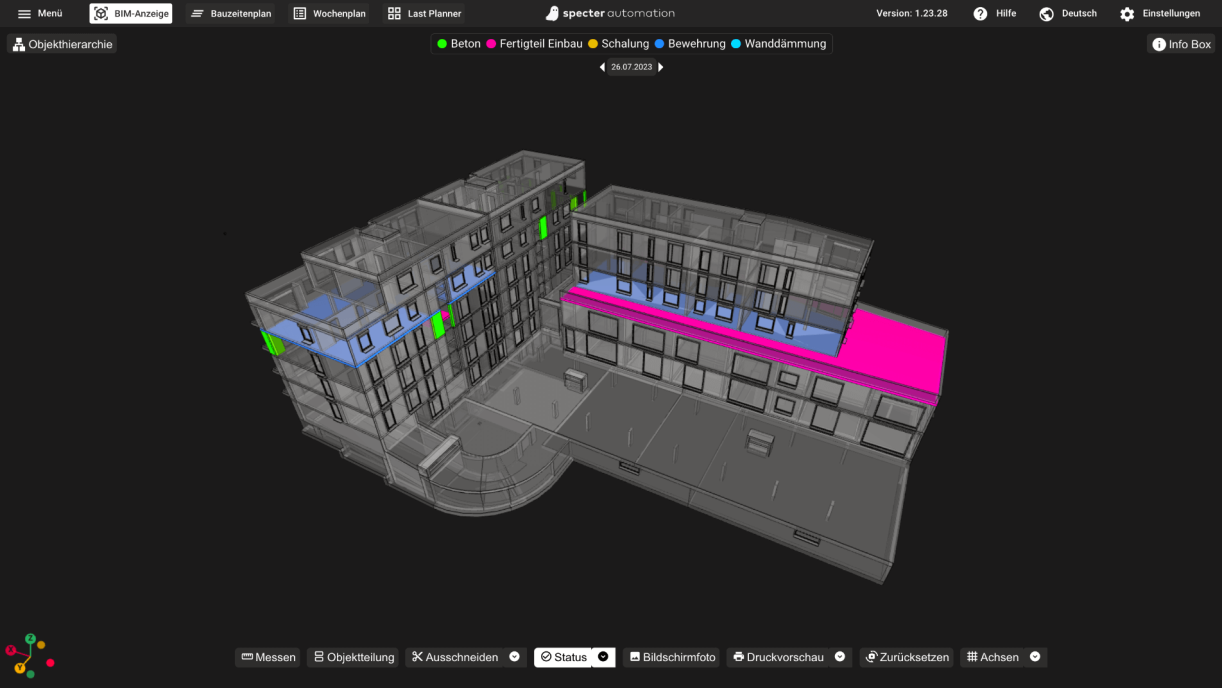Viewport: 1222px width, 688px height.
Task: Toggle Beton legend visibility
Action: coord(459,44)
